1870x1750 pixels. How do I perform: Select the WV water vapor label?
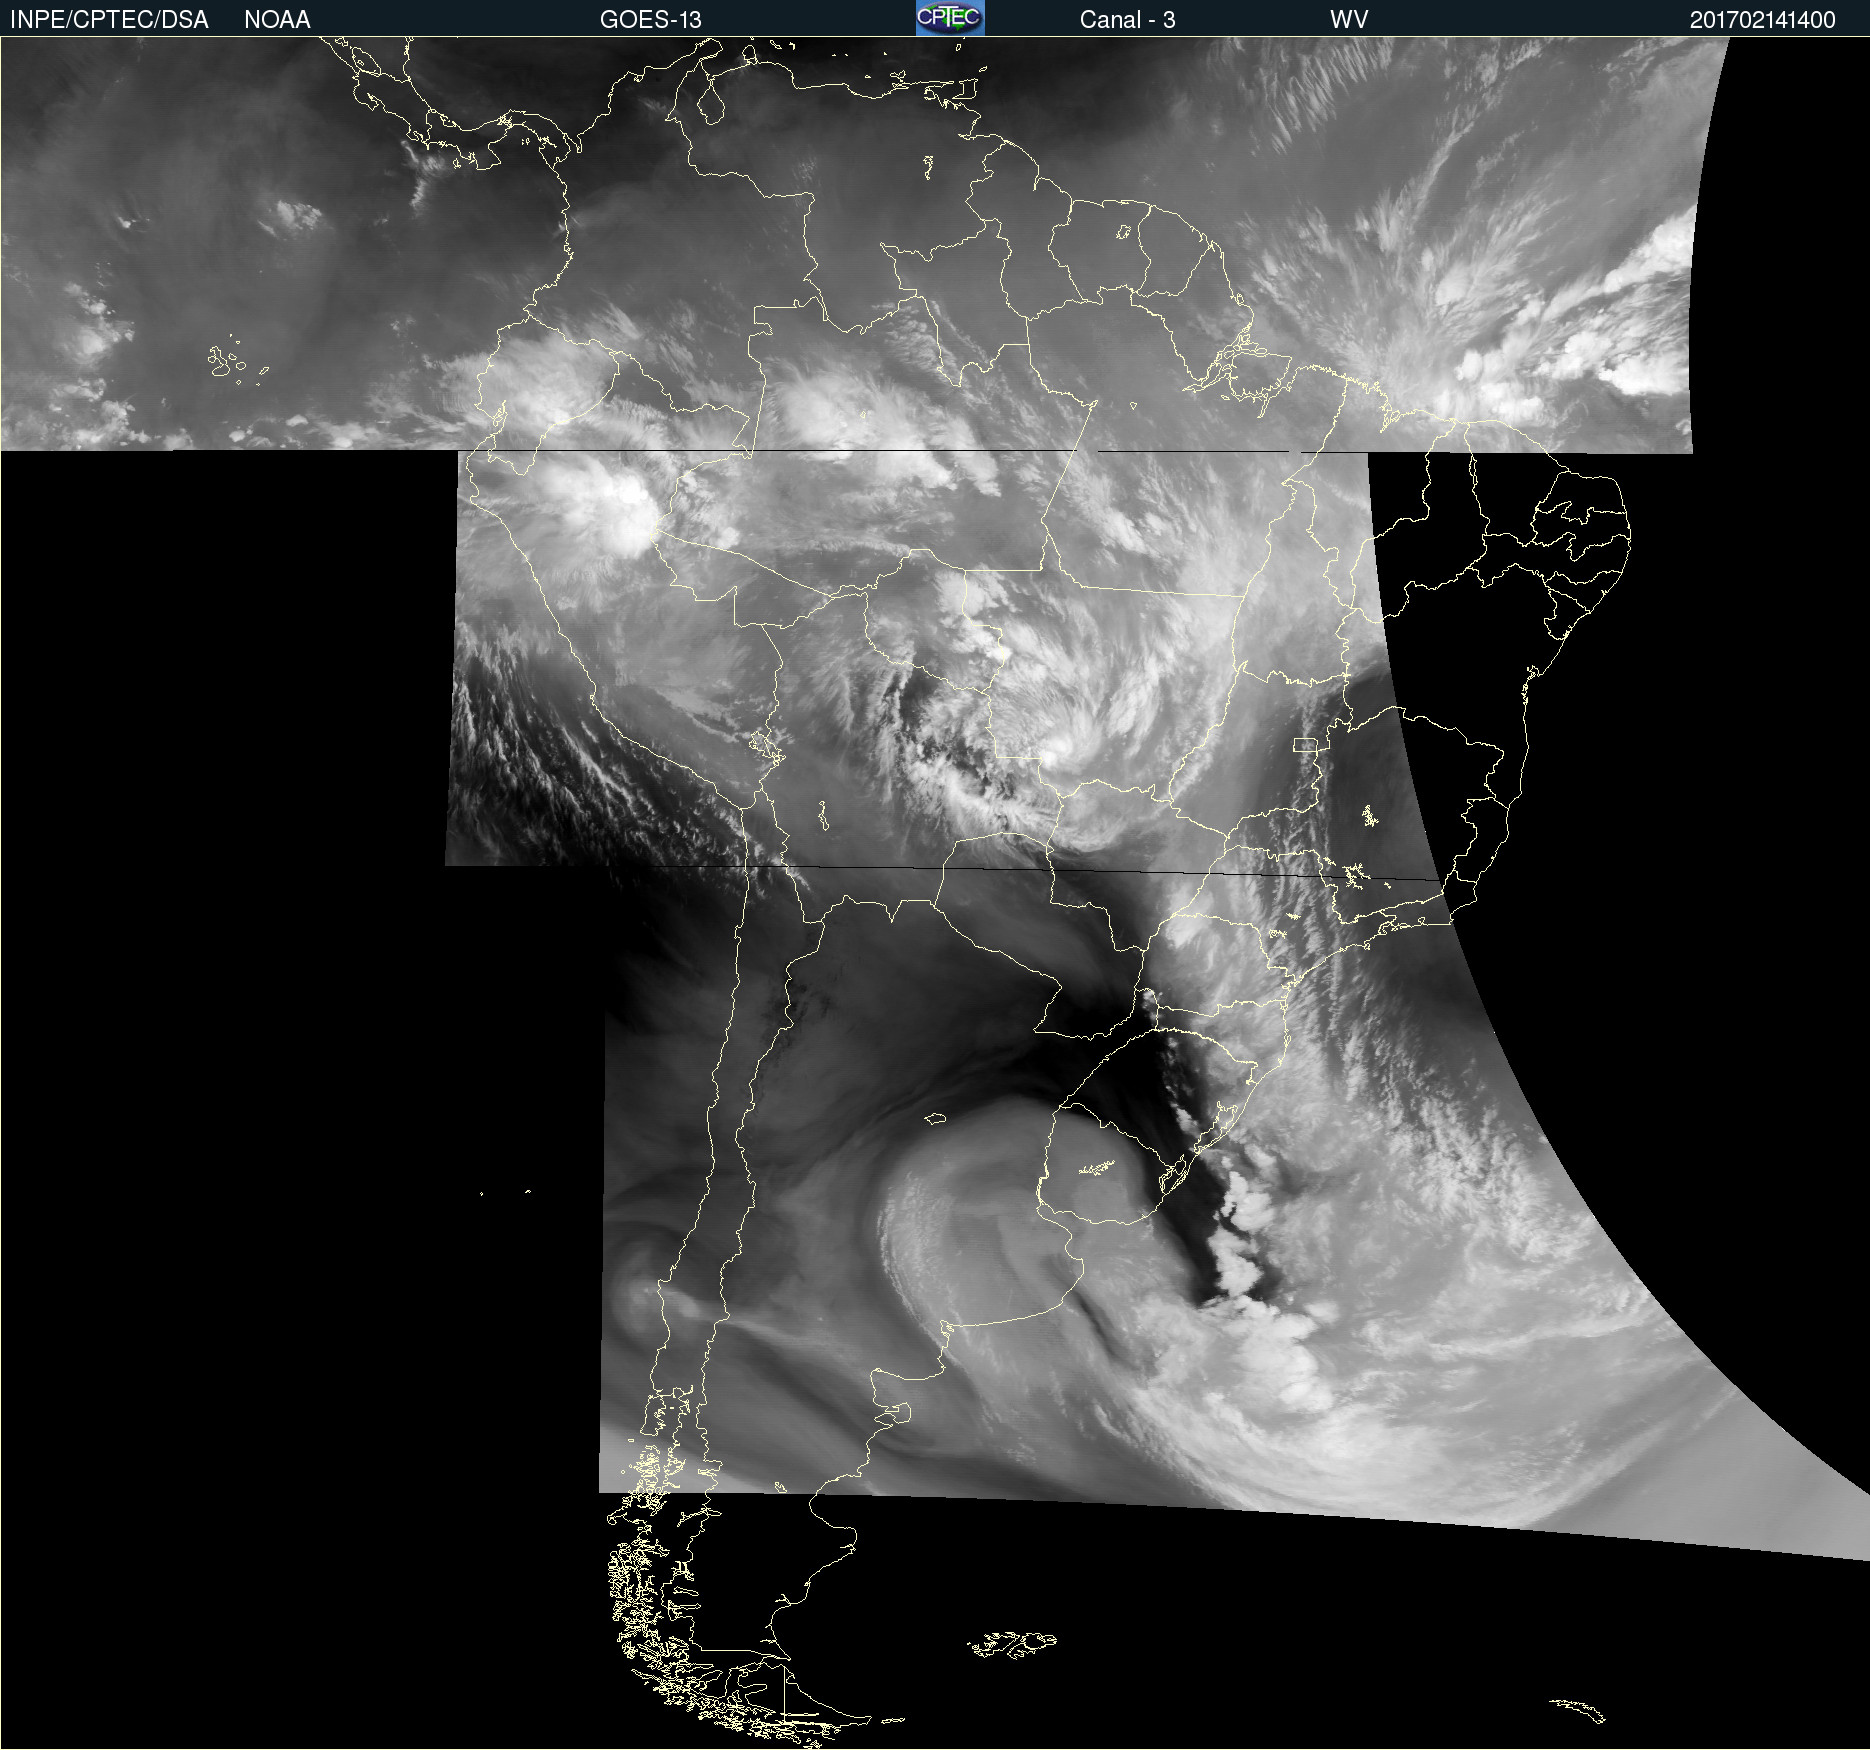point(1348,20)
